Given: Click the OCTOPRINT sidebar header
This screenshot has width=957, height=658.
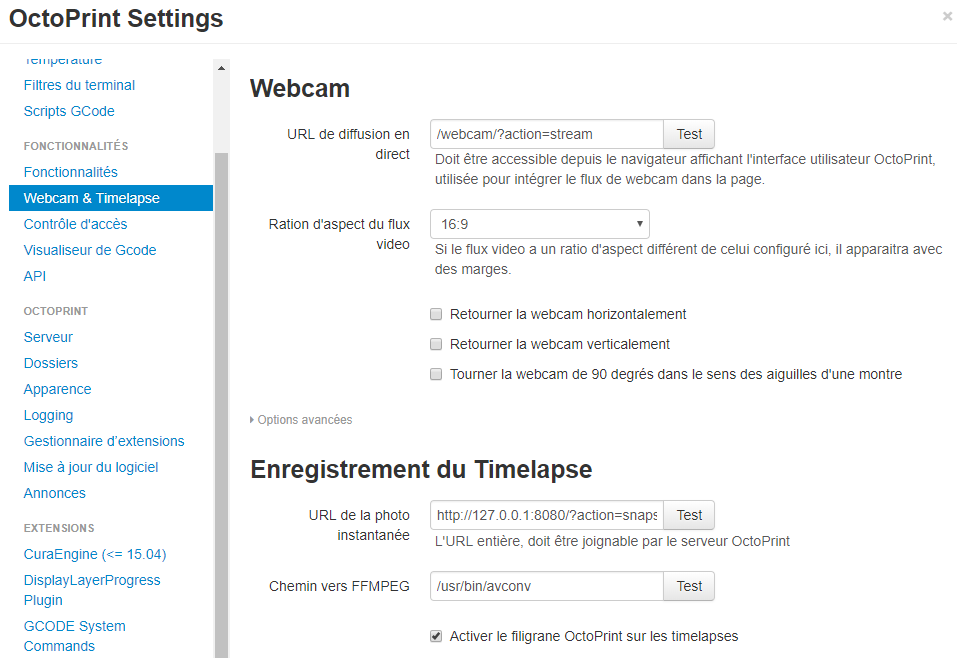Looking at the screenshot, I should pyautogui.click(x=56, y=311).
